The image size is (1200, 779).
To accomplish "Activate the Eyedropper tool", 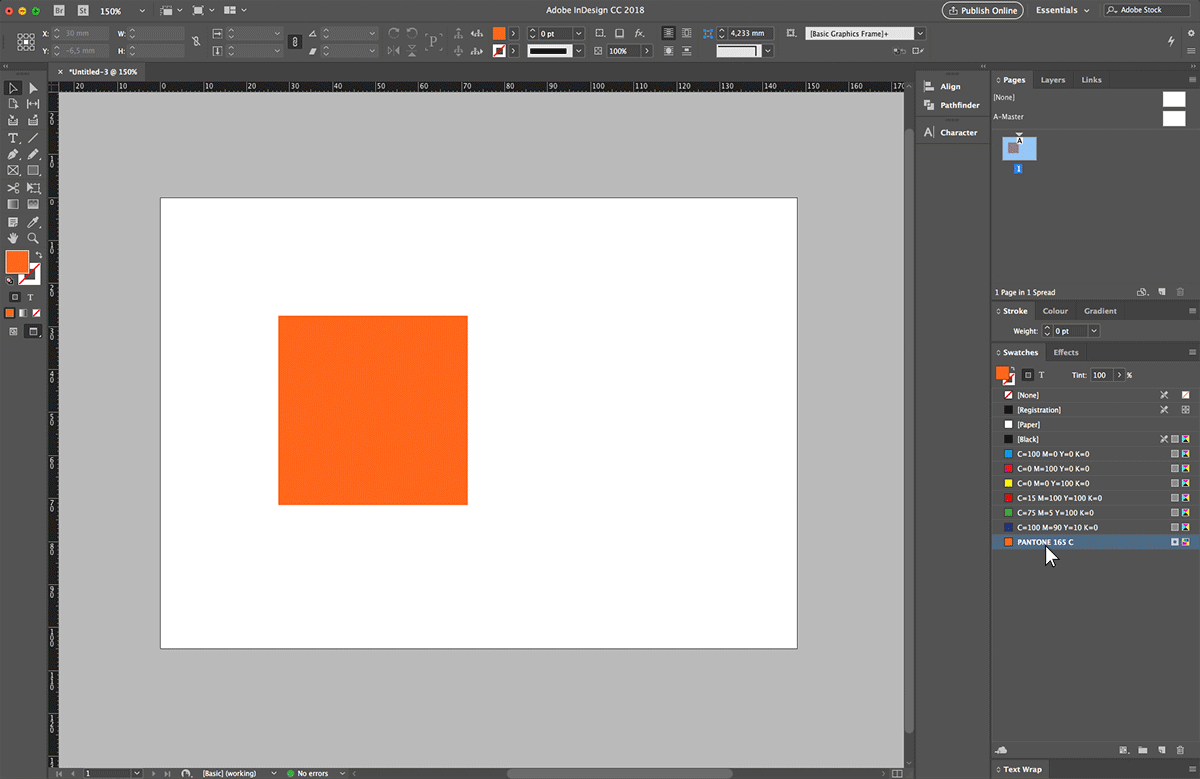I will 33,221.
